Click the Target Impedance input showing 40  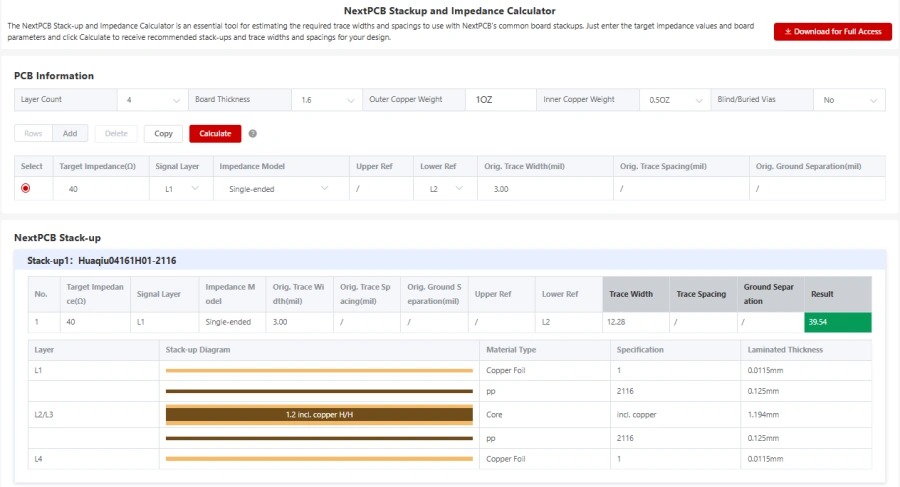click(x=100, y=188)
